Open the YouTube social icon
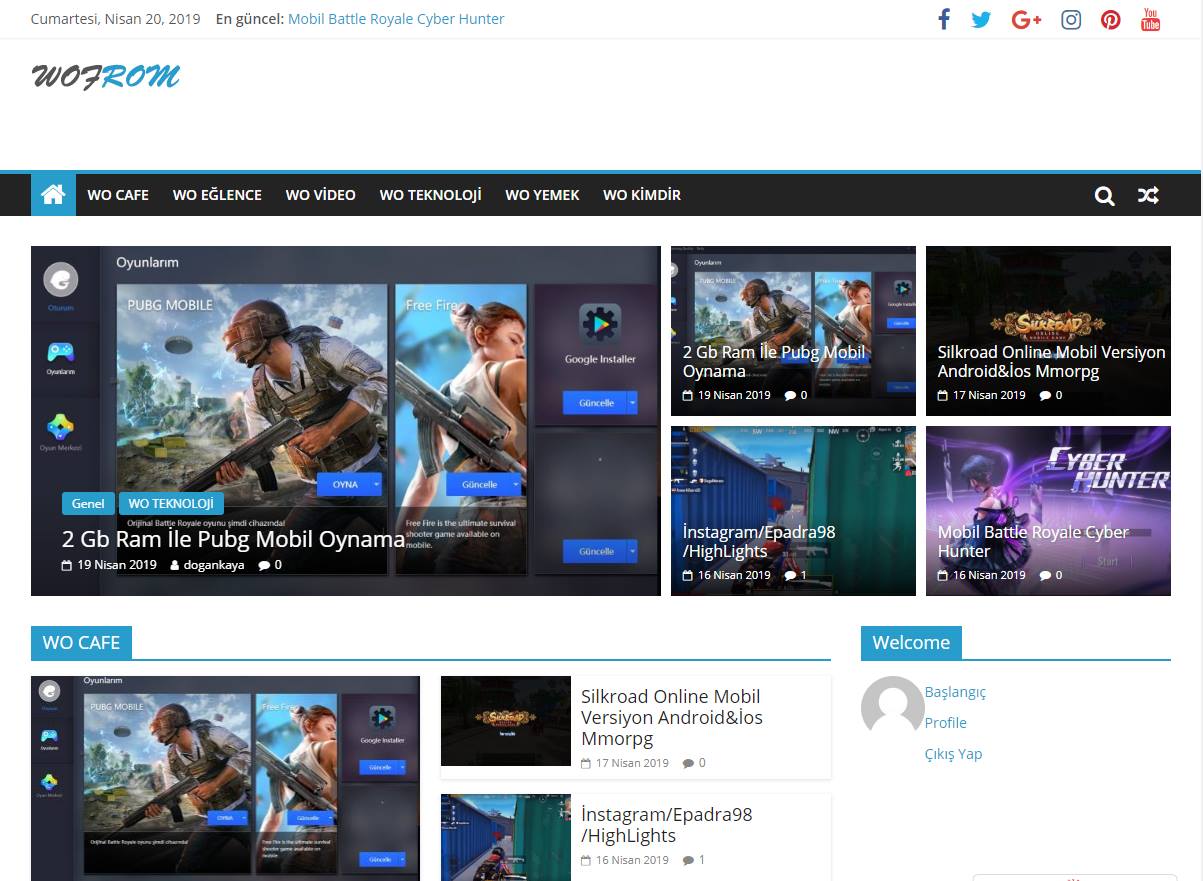This screenshot has height=881, width=1203. click(x=1151, y=19)
